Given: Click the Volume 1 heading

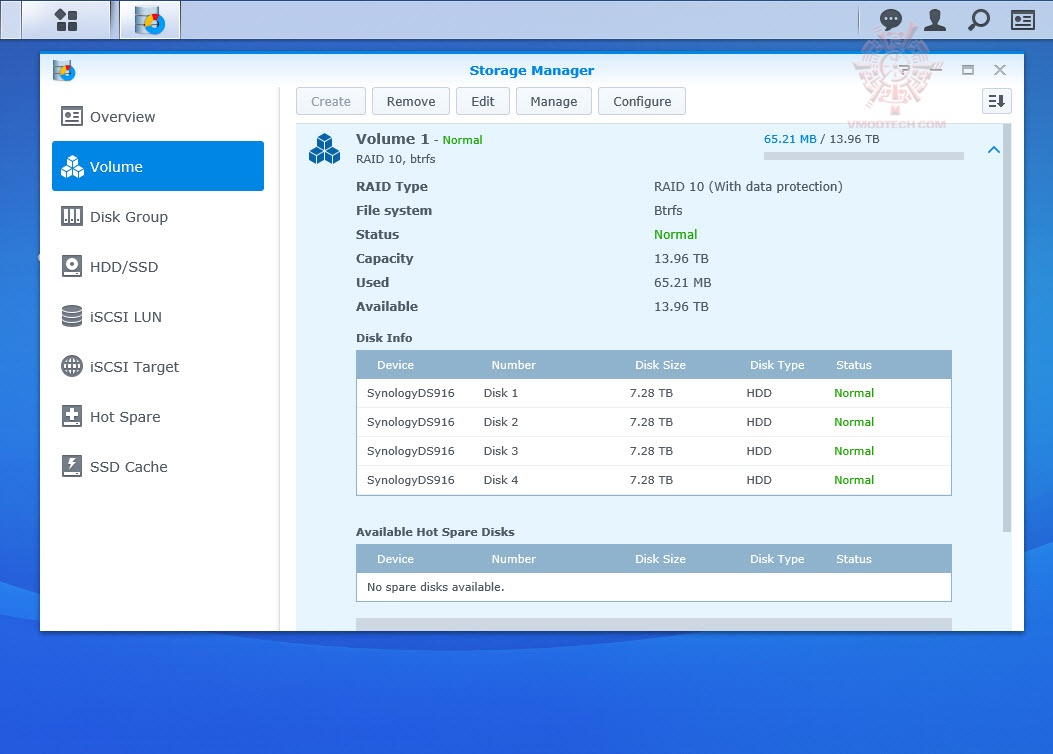Looking at the screenshot, I should [x=392, y=139].
